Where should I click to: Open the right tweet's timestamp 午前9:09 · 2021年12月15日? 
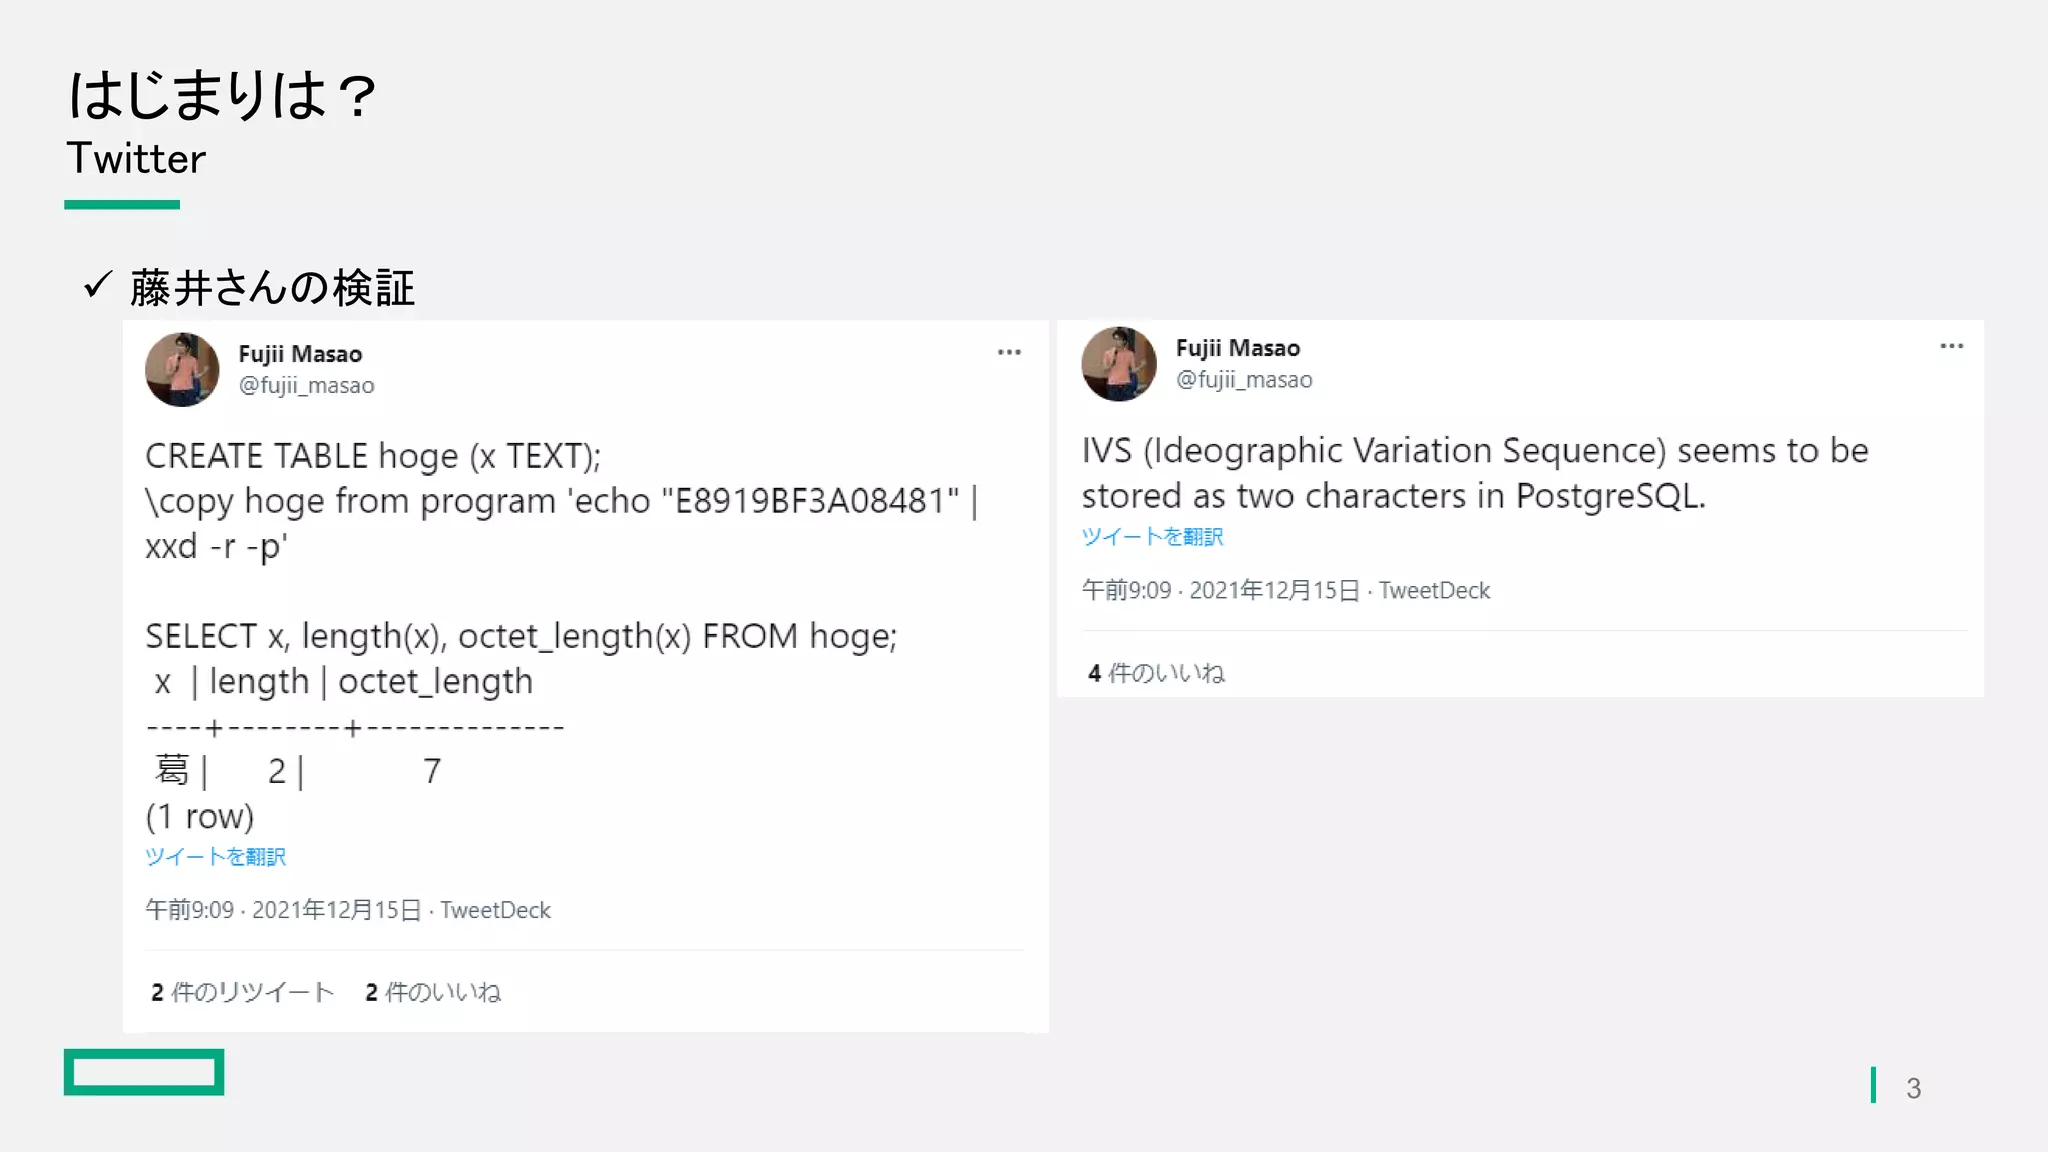[x=1221, y=590]
